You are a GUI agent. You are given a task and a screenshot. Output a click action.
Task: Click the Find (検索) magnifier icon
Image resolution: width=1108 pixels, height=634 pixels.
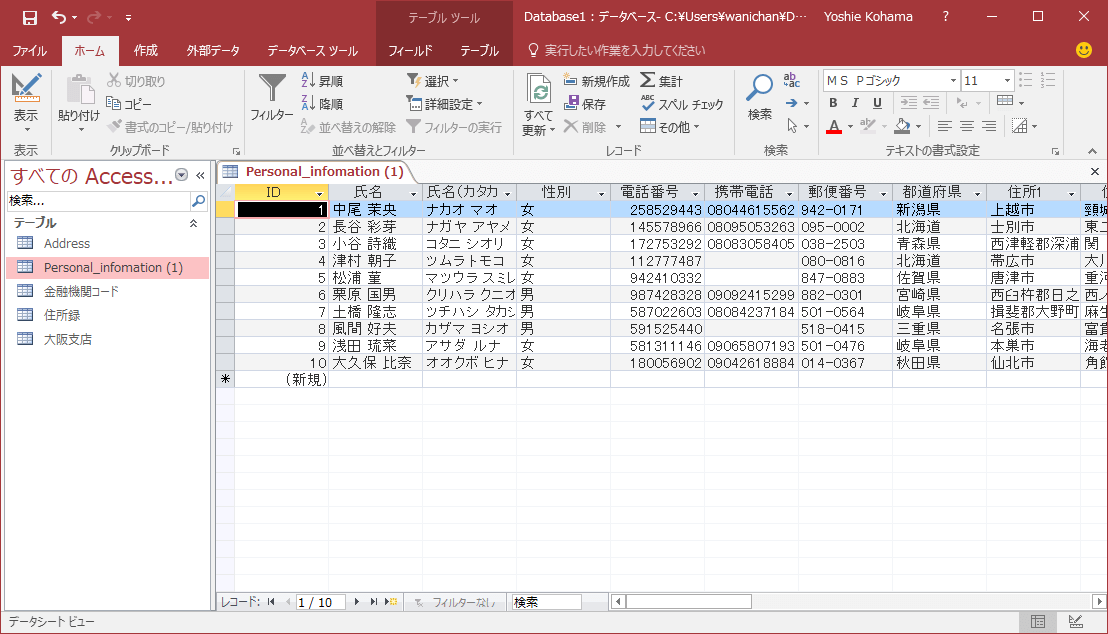pos(760,88)
